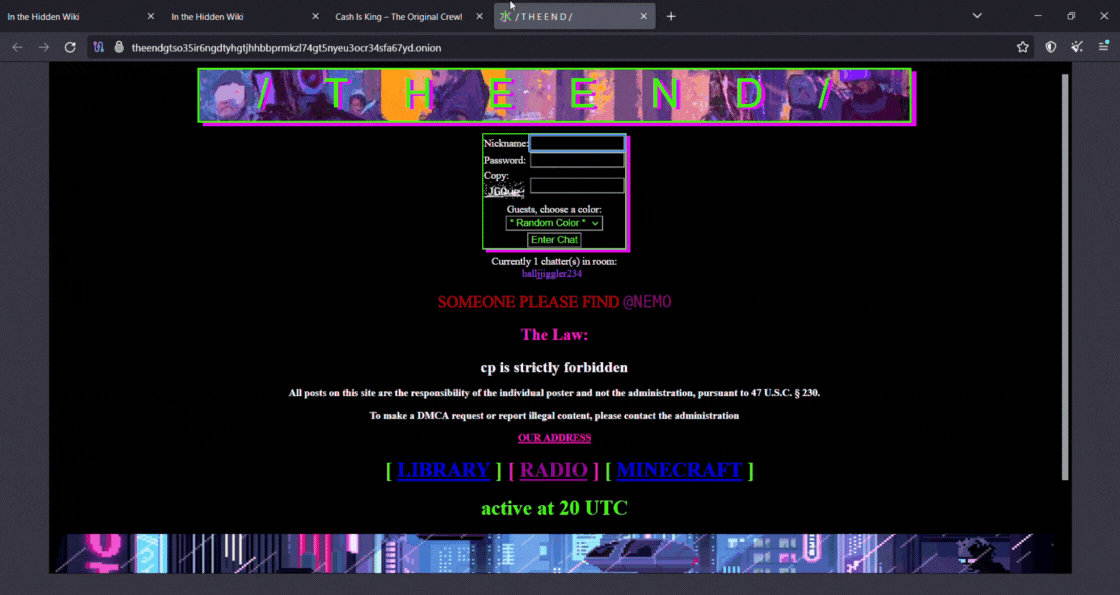Click the captcha image
Image resolution: width=1120 pixels, height=595 pixels.
tap(504, 191)
